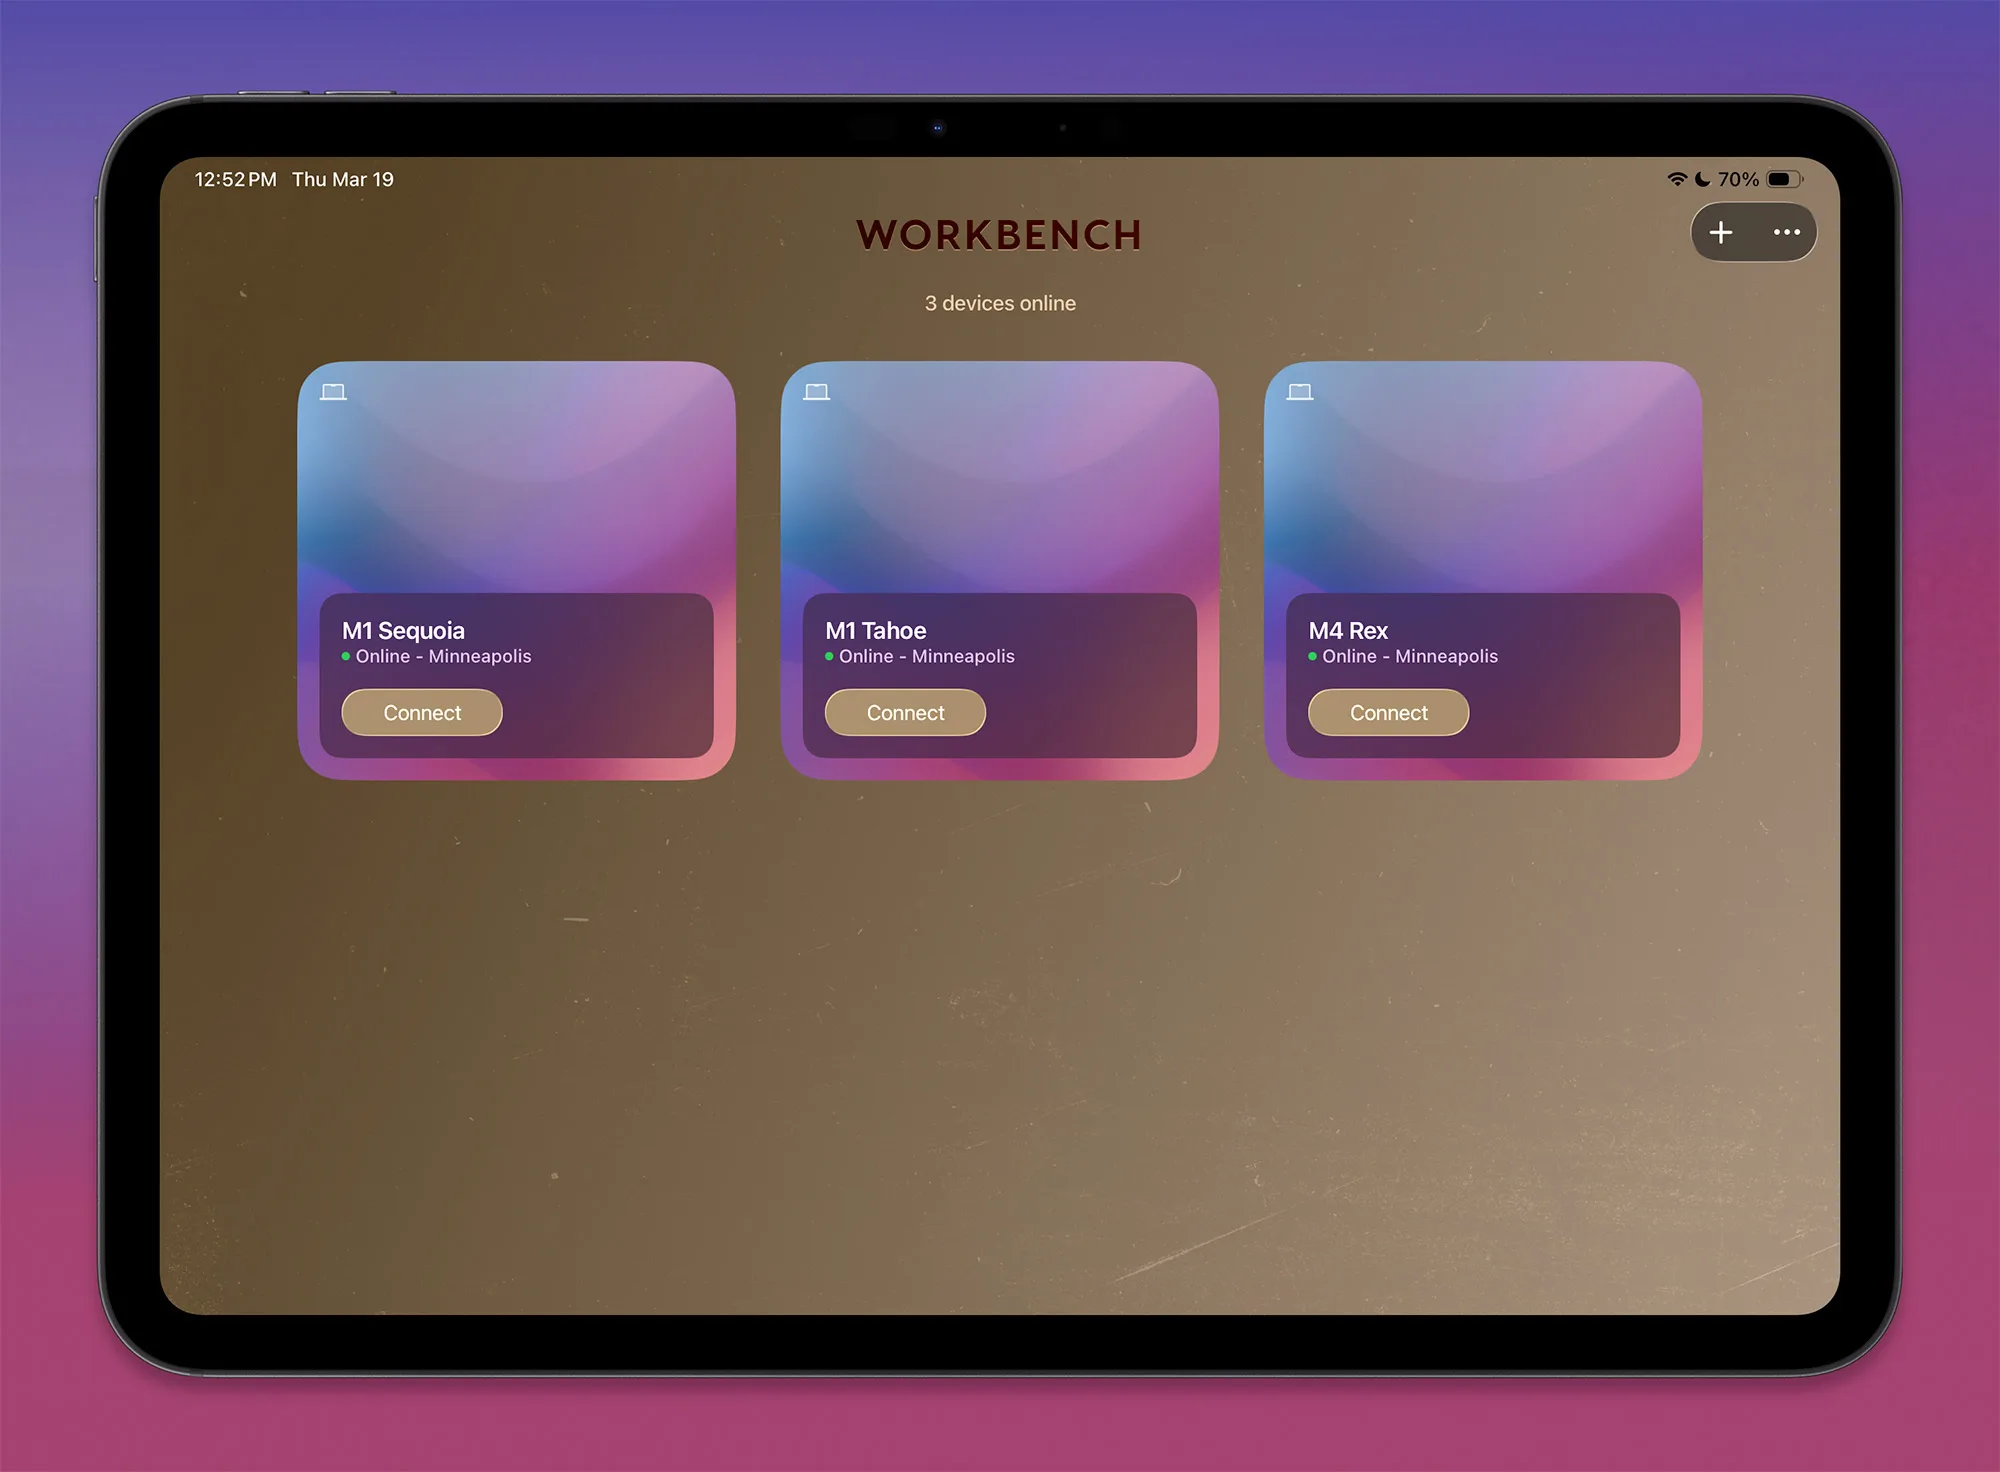Tap the Wi-Fi status icon
Image resolution: width=2000 pixels, height=1472 pixels.
coord(1676,179)
